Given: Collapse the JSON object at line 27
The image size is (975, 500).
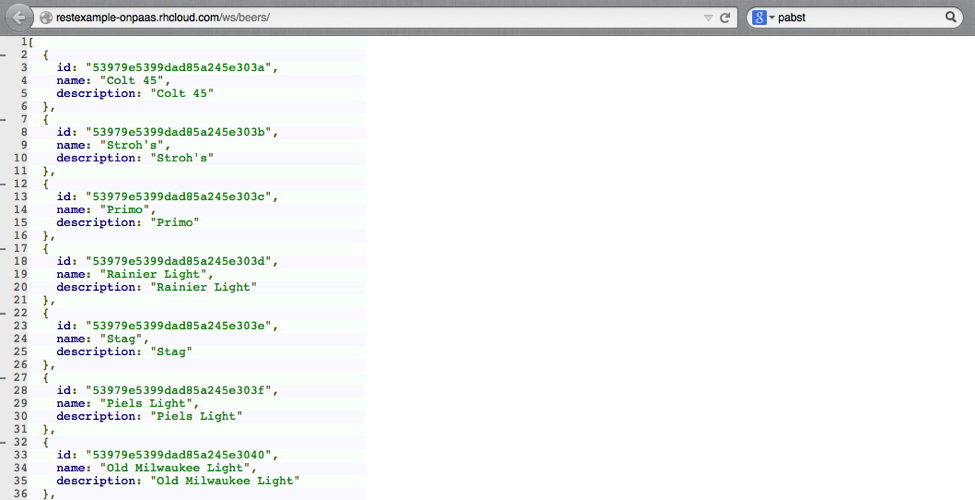Looking at the screenshot, I should coord(3,377).
